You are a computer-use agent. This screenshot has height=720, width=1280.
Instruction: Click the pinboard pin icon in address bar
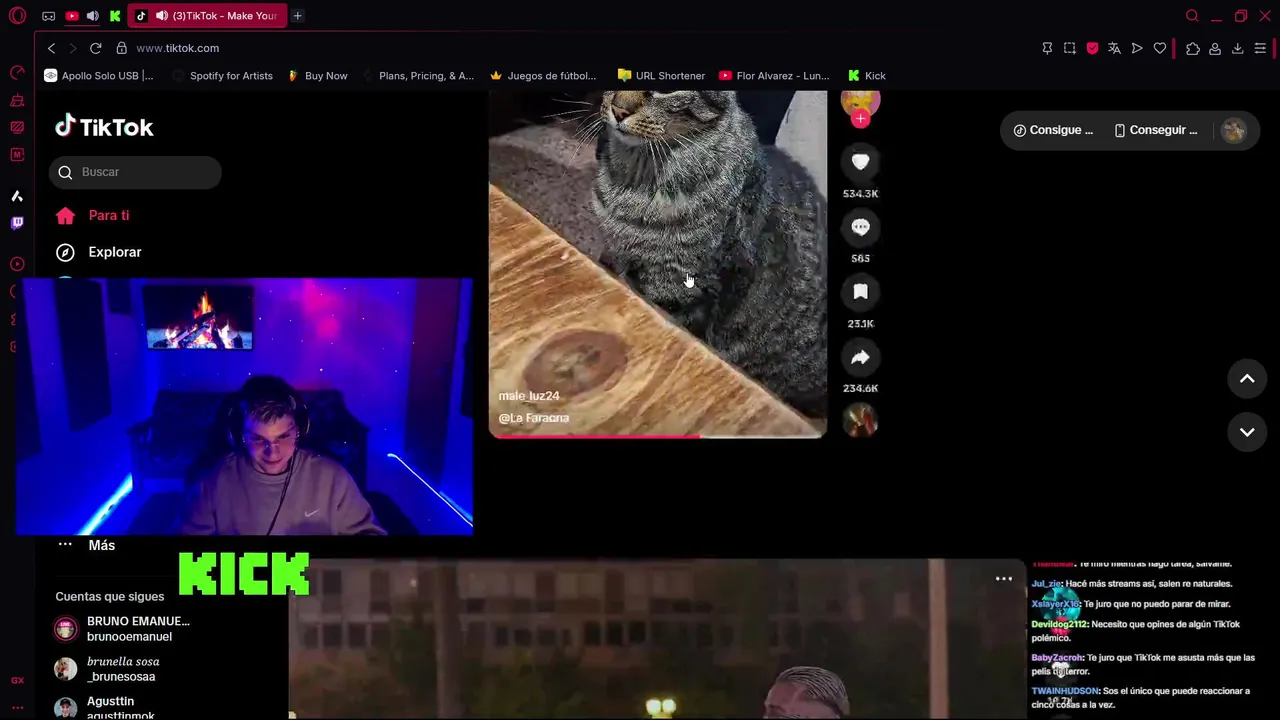tap(1047, 48)
